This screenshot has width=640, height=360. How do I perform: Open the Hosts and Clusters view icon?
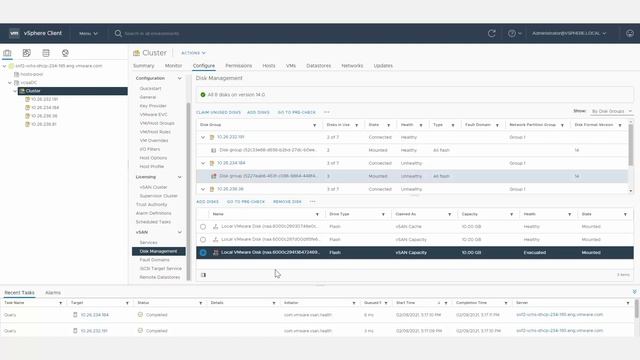tap(7, 53)
